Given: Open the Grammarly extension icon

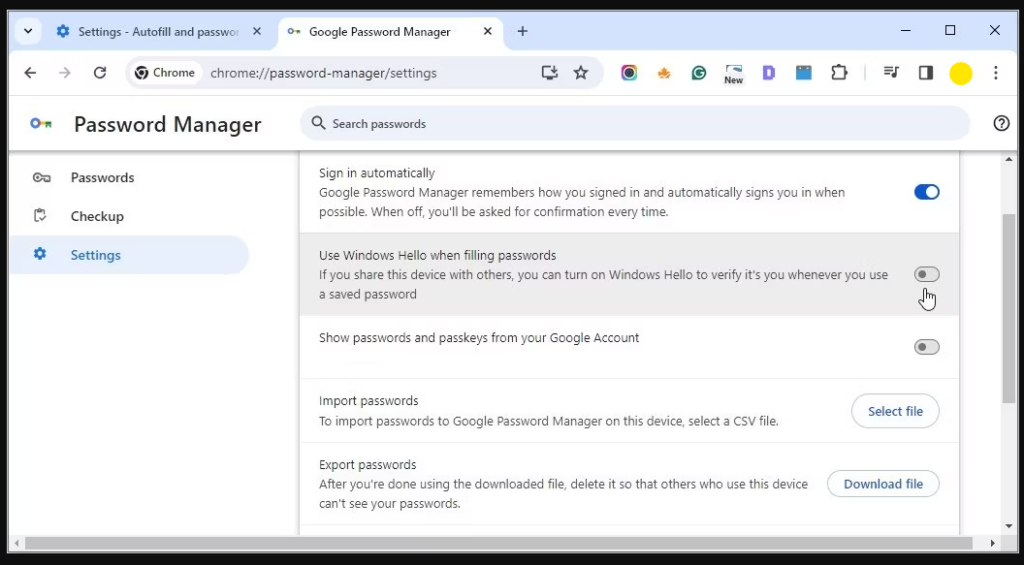Looking at the screenshot, I should pyautogui.click(x=699, y=73).
